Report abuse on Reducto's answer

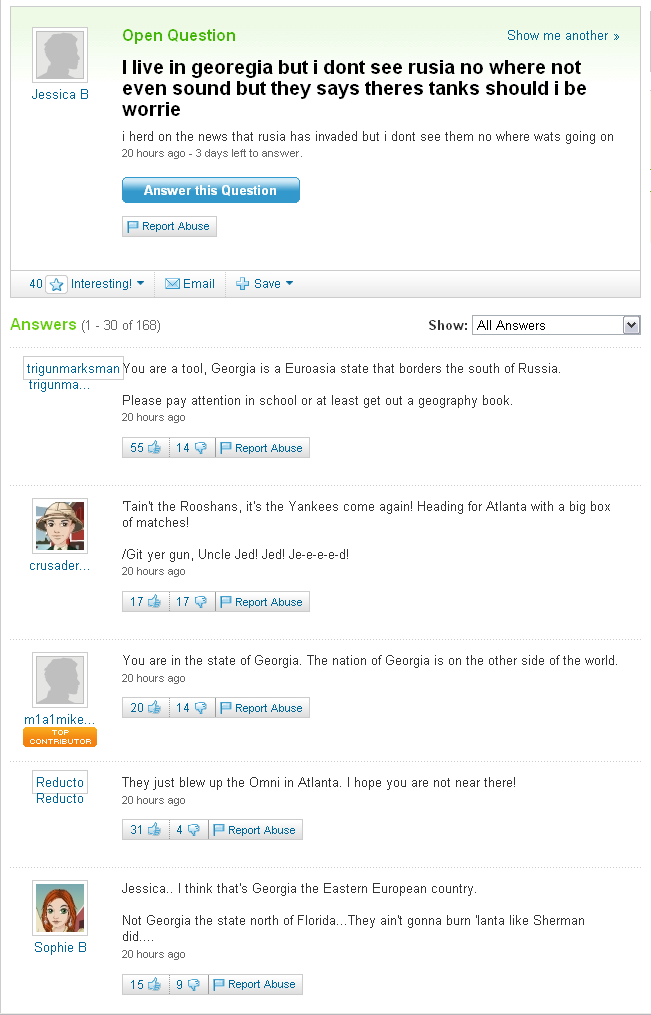[255, 830]
